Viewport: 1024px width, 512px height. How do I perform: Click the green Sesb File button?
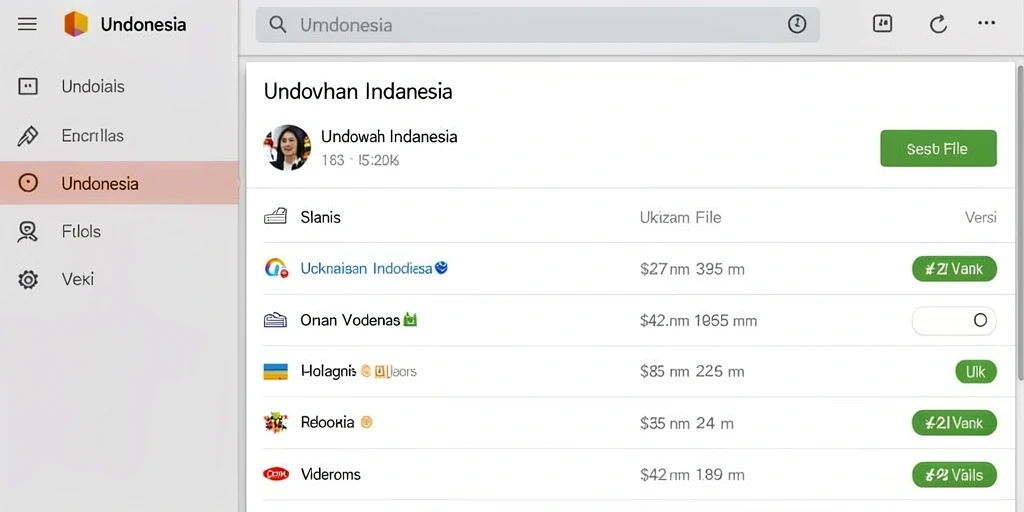(x=938, y=148)
